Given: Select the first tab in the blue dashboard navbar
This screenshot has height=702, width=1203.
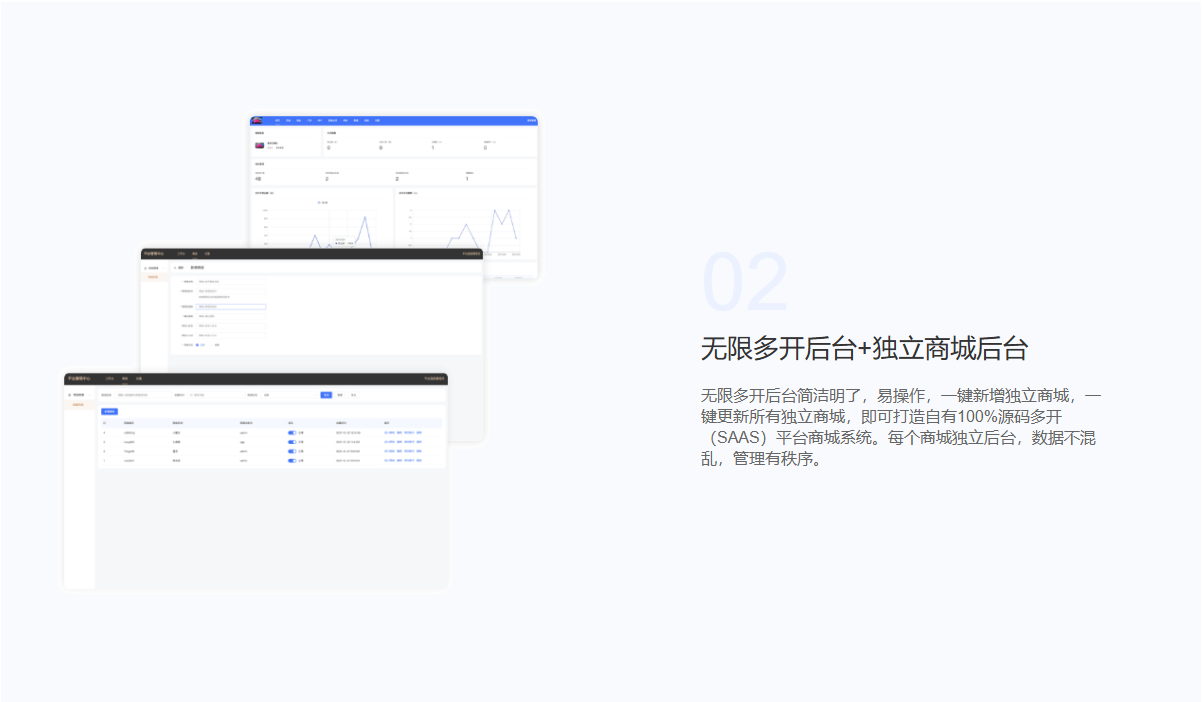Looking at the screenshot, I should (x=277, y=121).
